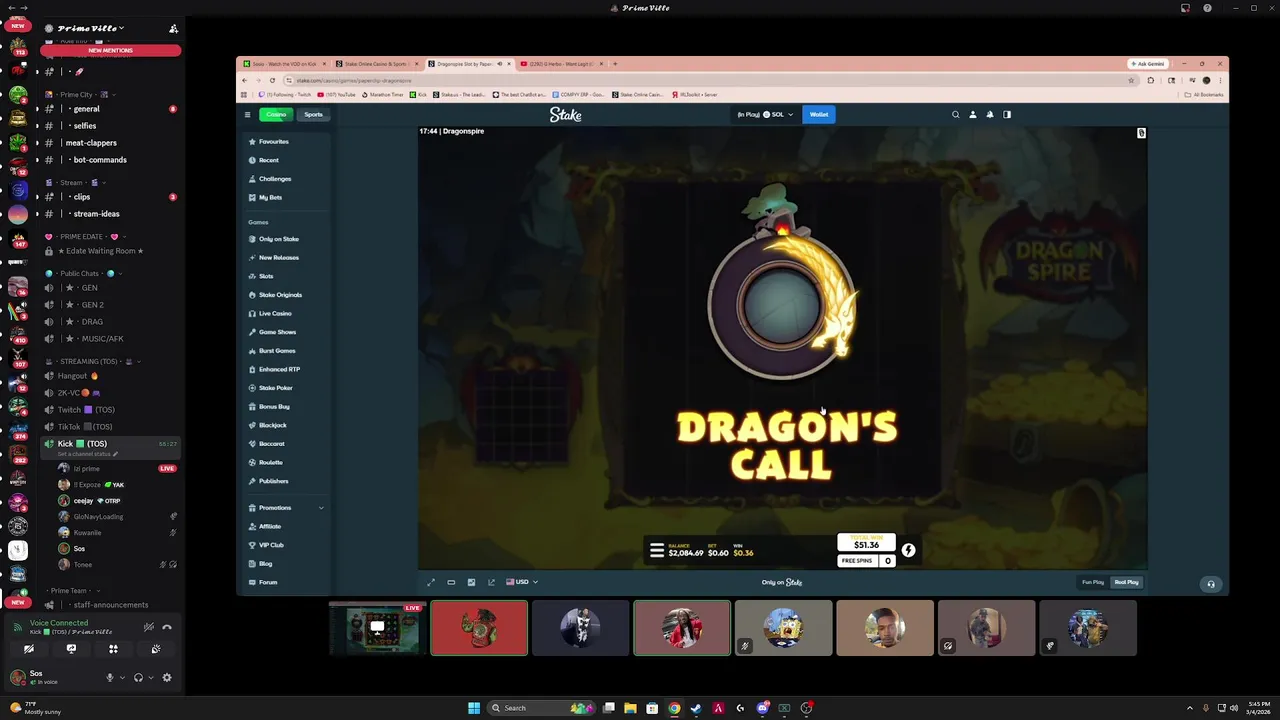Open the stream-ideas Discord channel
The width and height of the screenshot is (1280, 720).
pyautogui.click(x=110, y=214)
